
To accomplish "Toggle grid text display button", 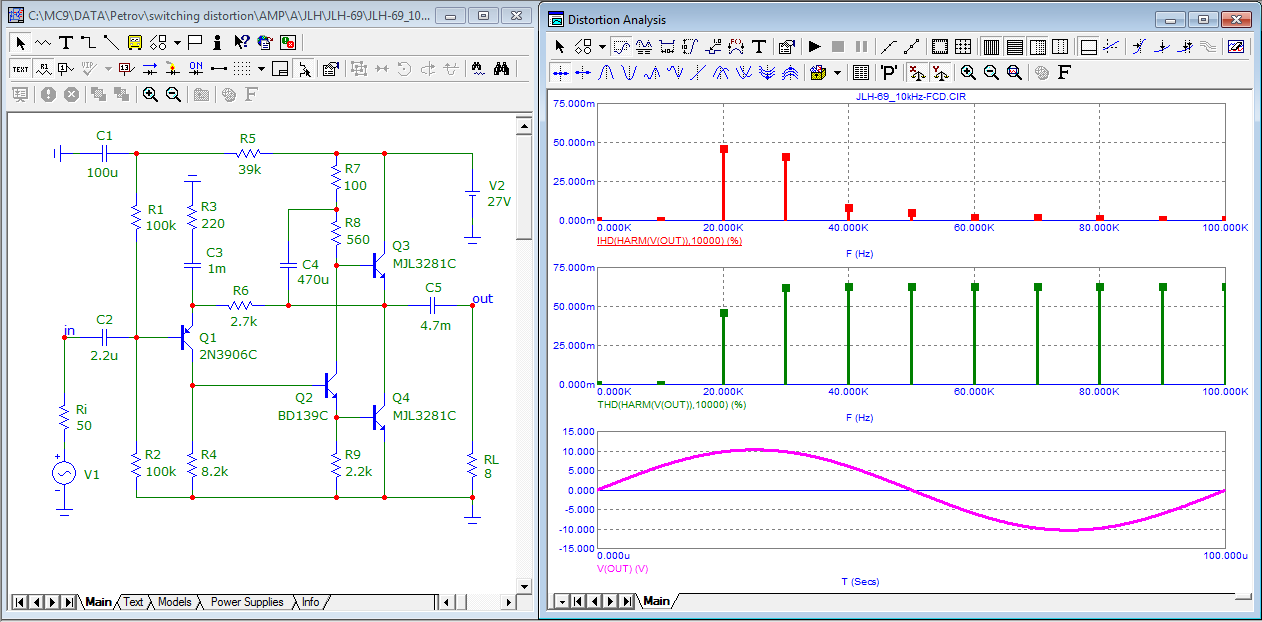I will click(20, 69).
